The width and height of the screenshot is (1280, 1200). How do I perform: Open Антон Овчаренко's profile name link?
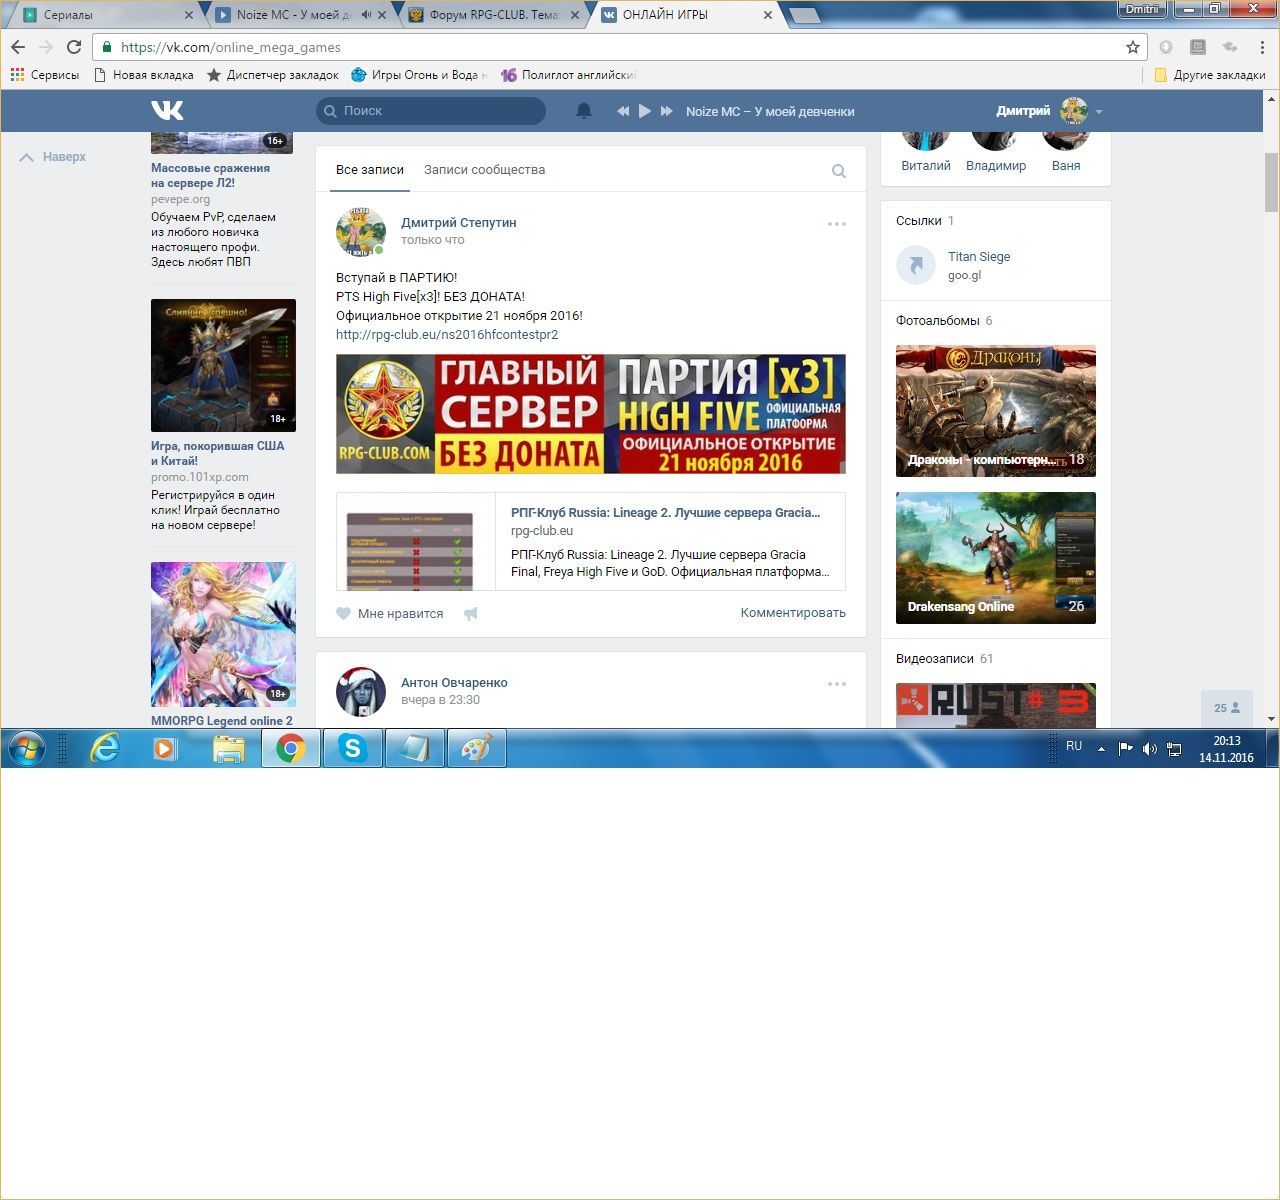point(454,683)
